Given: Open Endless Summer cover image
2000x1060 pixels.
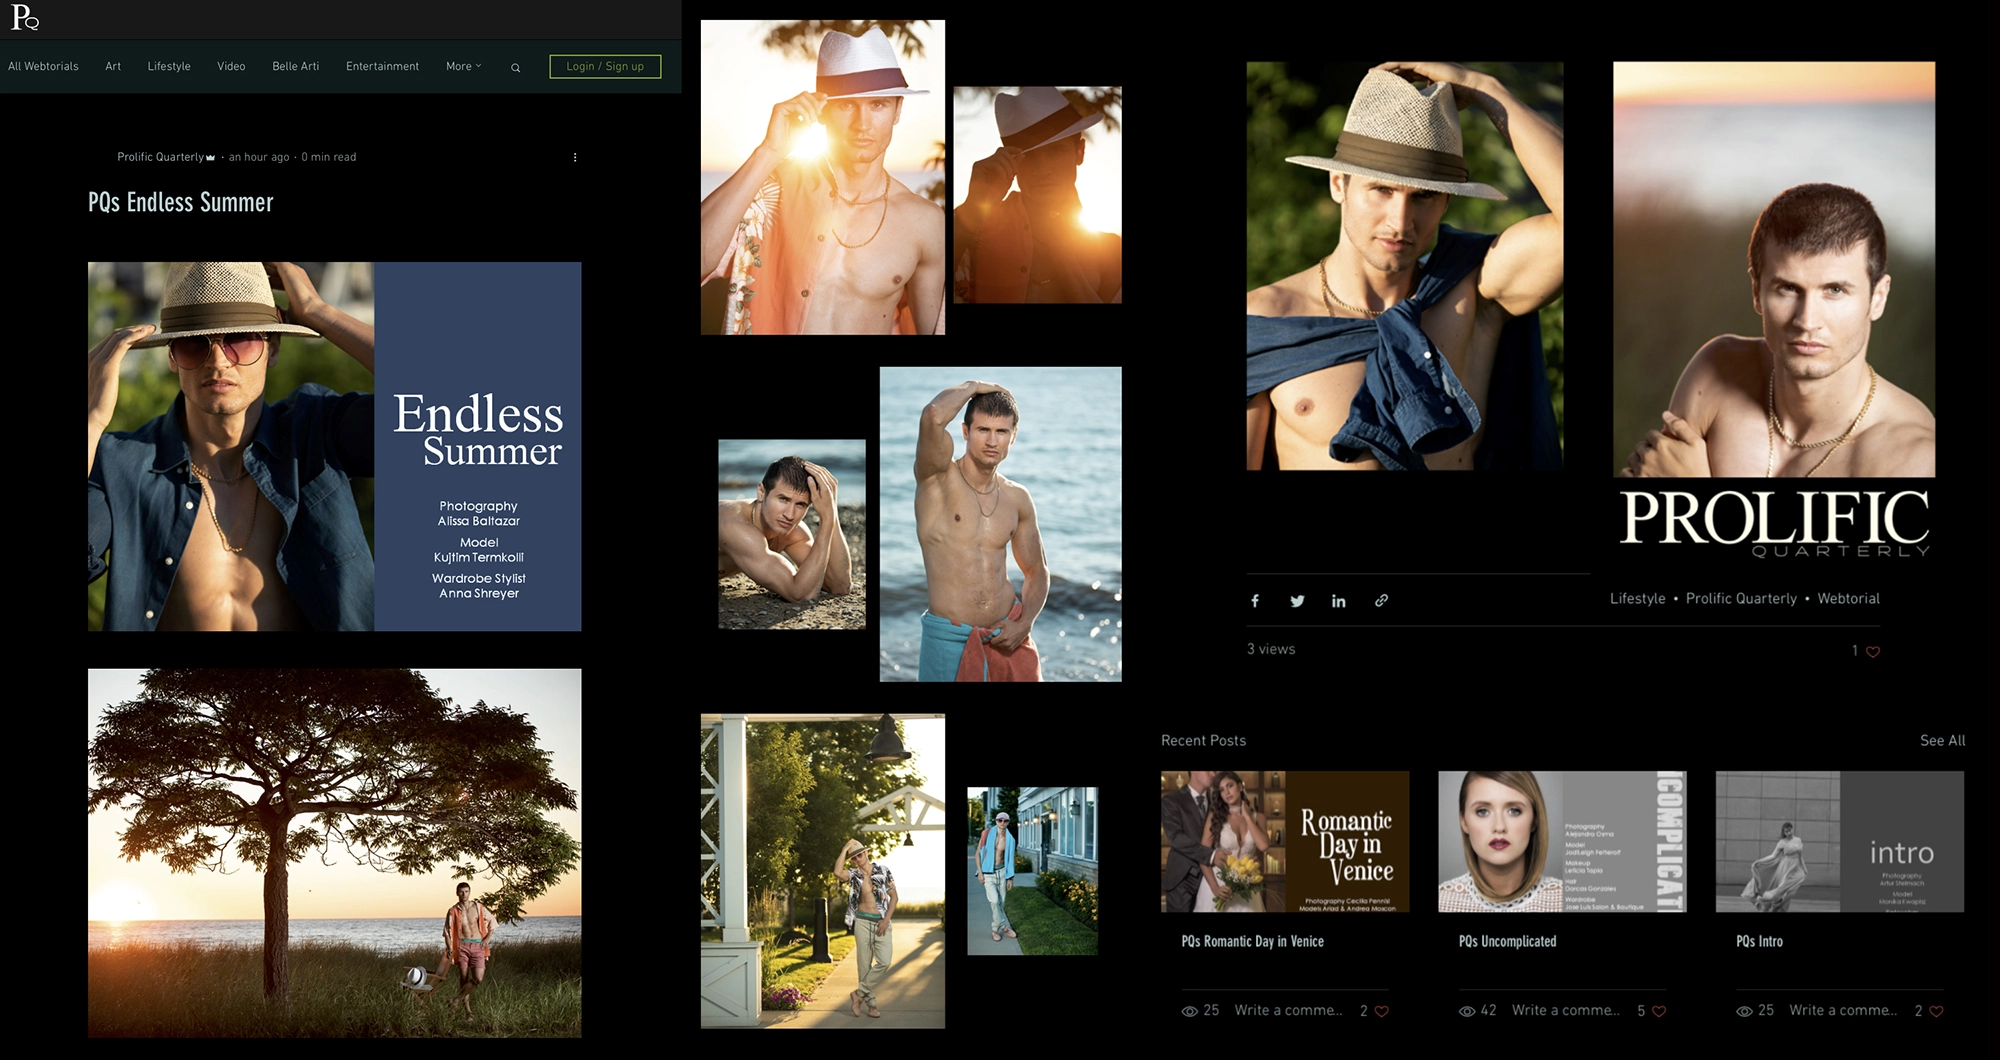Looking at the screenshot, I should (334, 447).
